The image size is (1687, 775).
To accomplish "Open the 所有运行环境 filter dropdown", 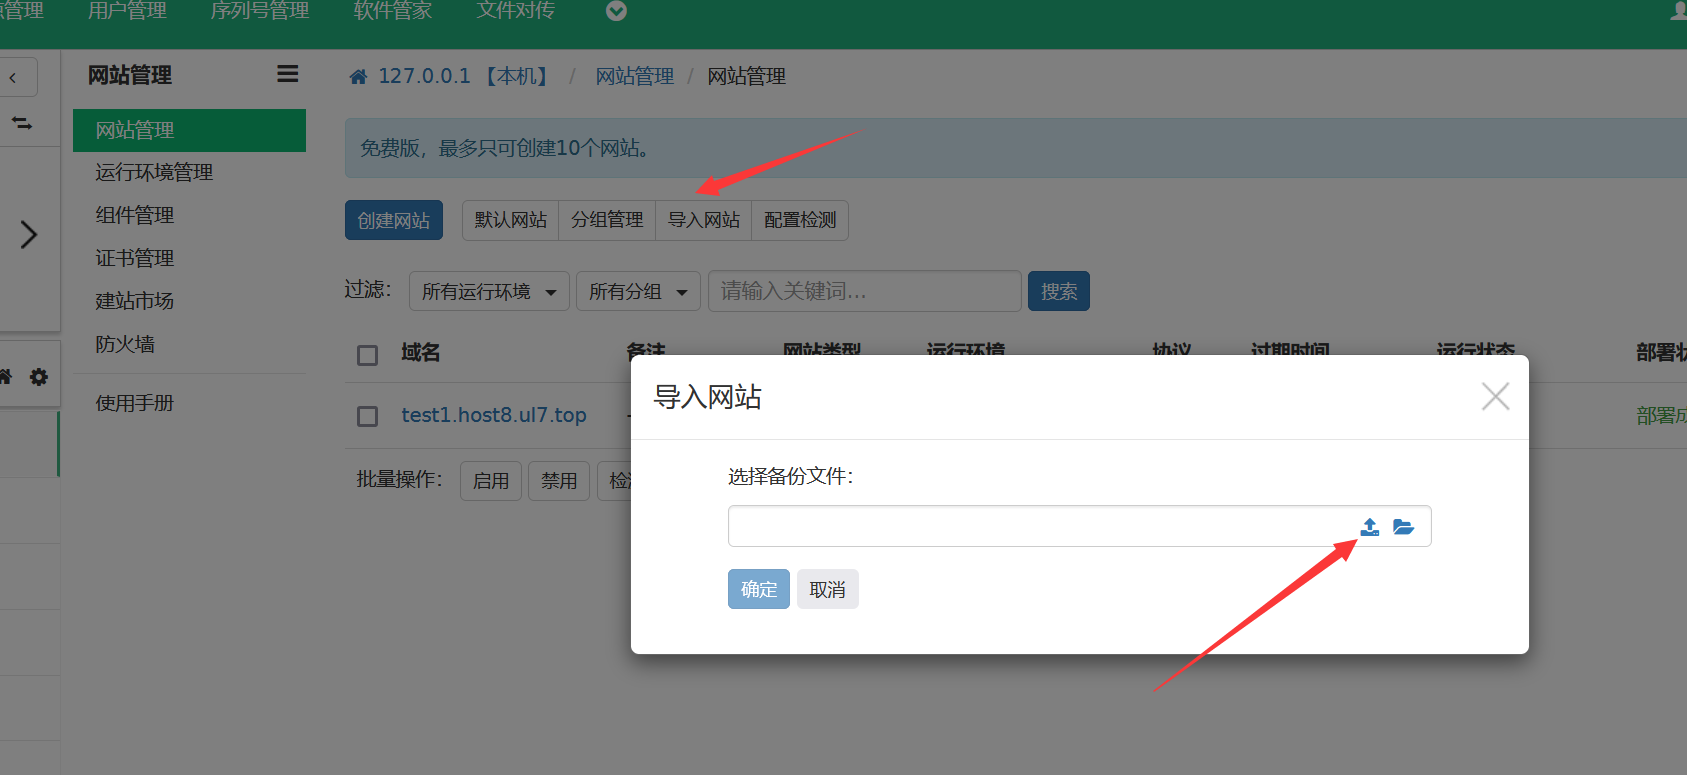I will click(489, 291).
